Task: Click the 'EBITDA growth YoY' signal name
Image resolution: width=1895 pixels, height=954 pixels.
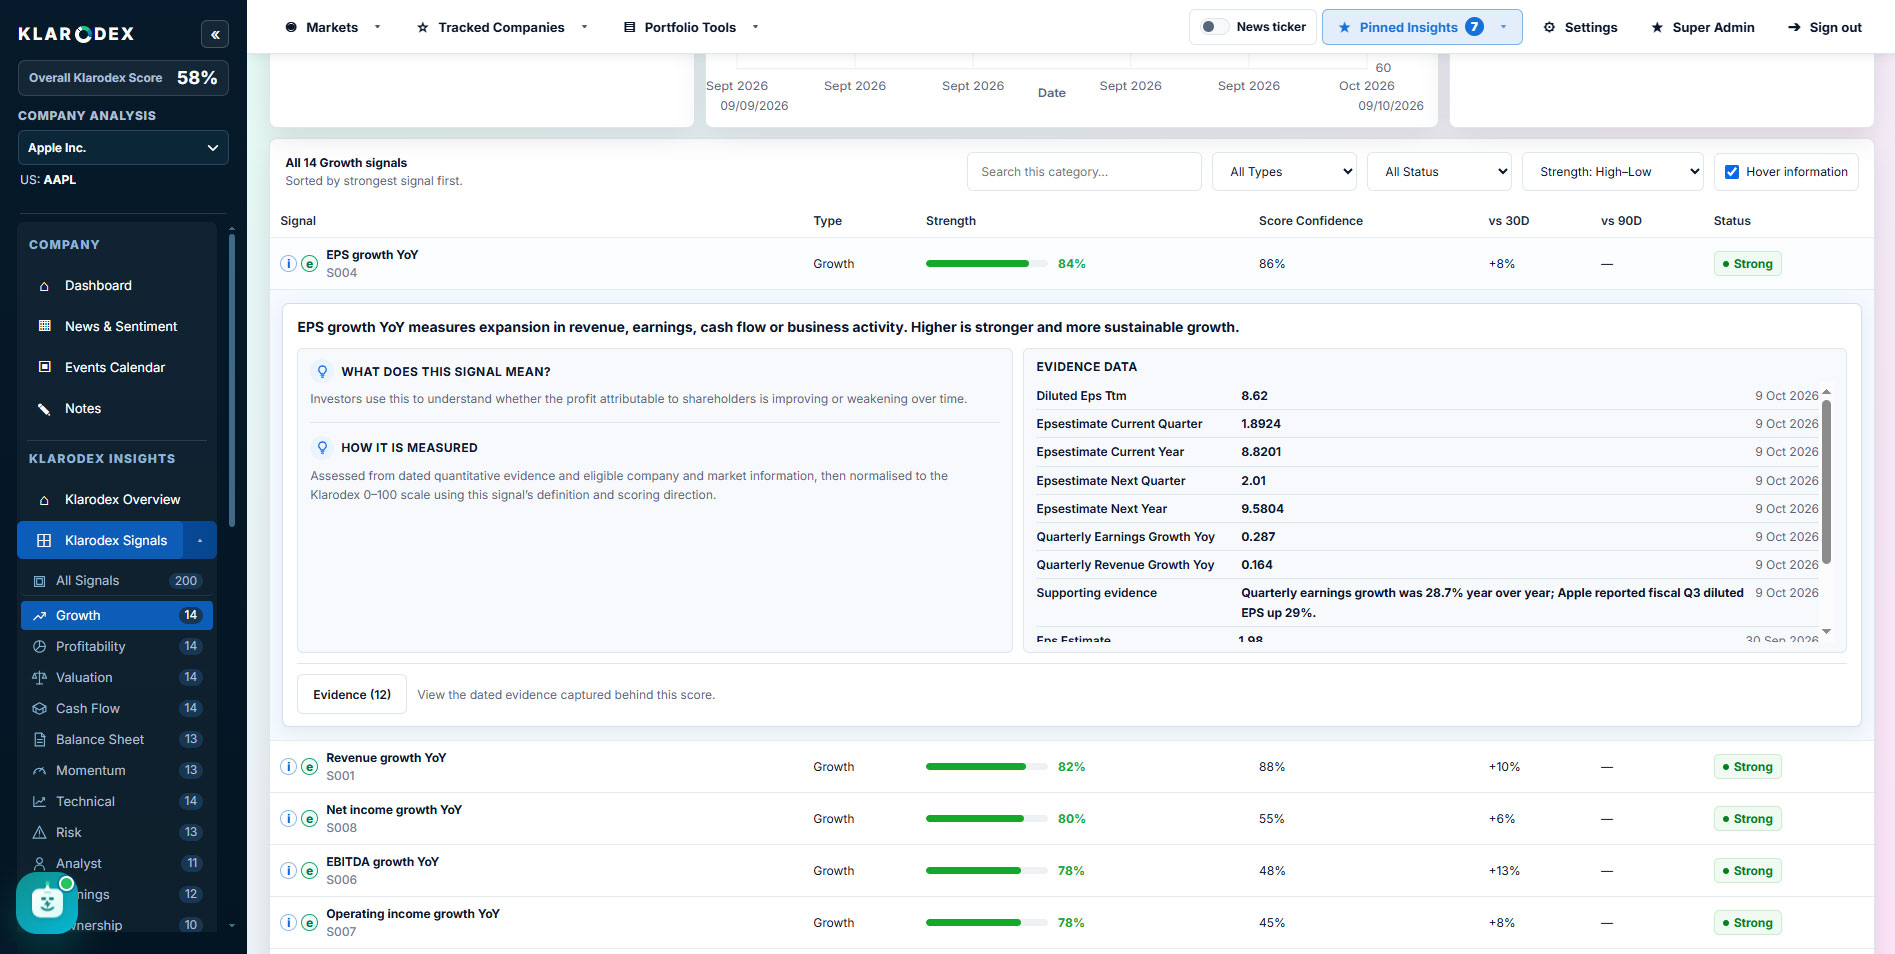Action: [x=383, y=862]
